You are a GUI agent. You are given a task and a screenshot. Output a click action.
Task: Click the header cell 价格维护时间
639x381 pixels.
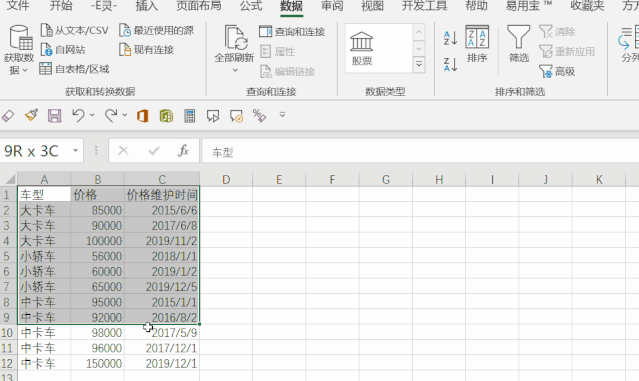162,195
